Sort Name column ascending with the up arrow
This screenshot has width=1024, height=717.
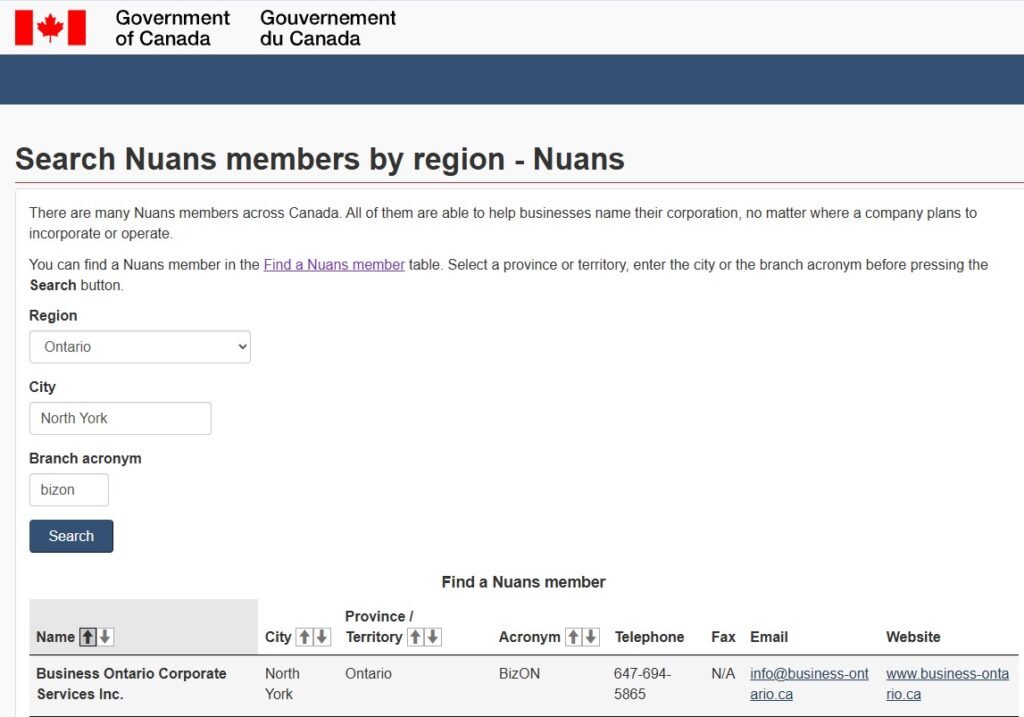(x=88, y=637)
